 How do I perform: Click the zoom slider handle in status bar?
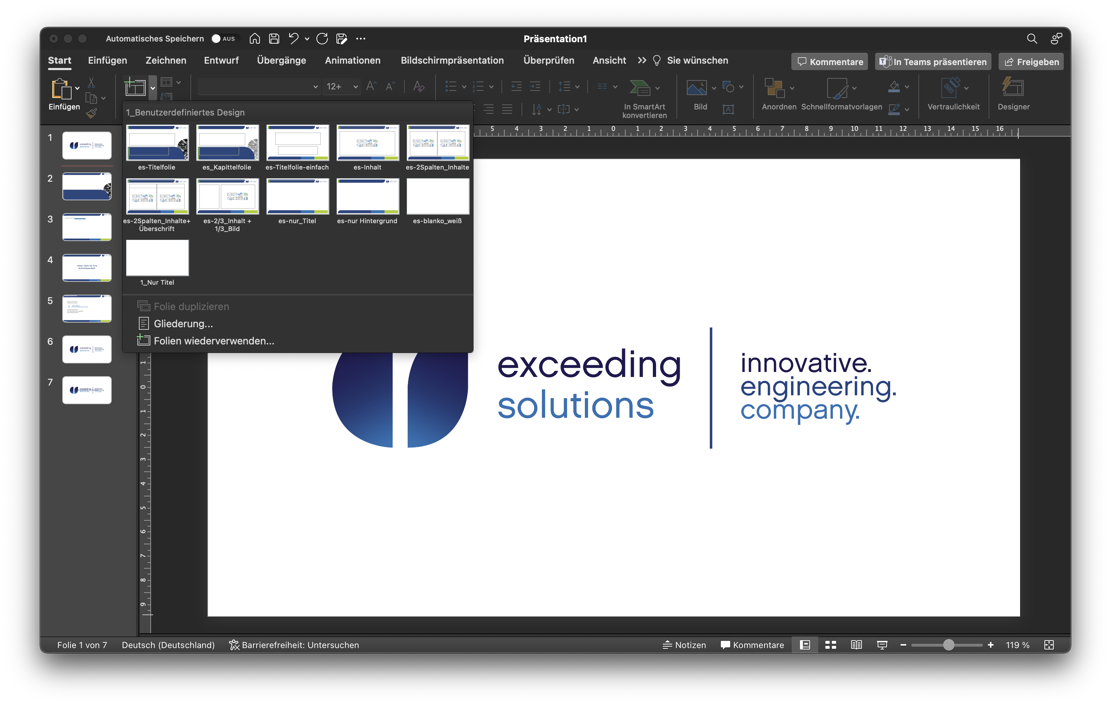click(x=949, y=645)
